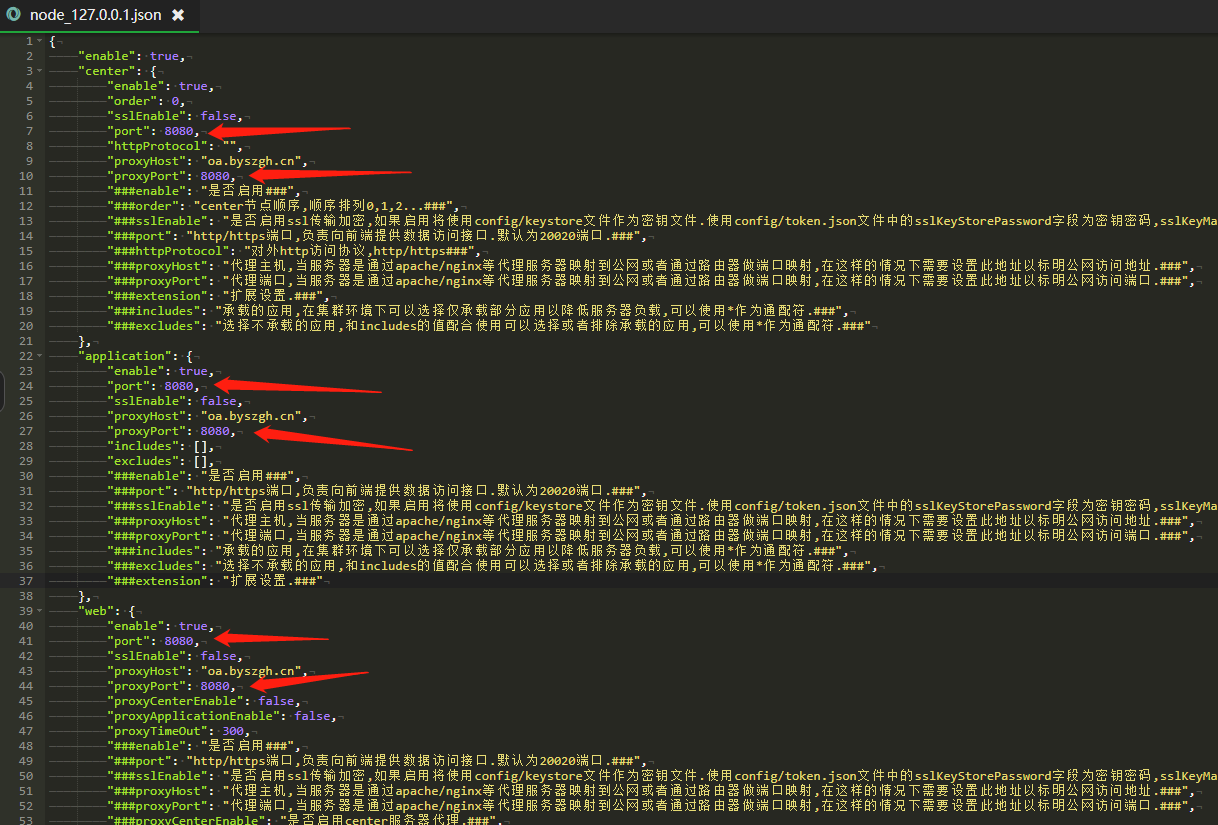Click the "oa.byszgh.cn" value on line 26
Image resolution: width=1218 pixels, height=825 pixels.
[250, 416]
